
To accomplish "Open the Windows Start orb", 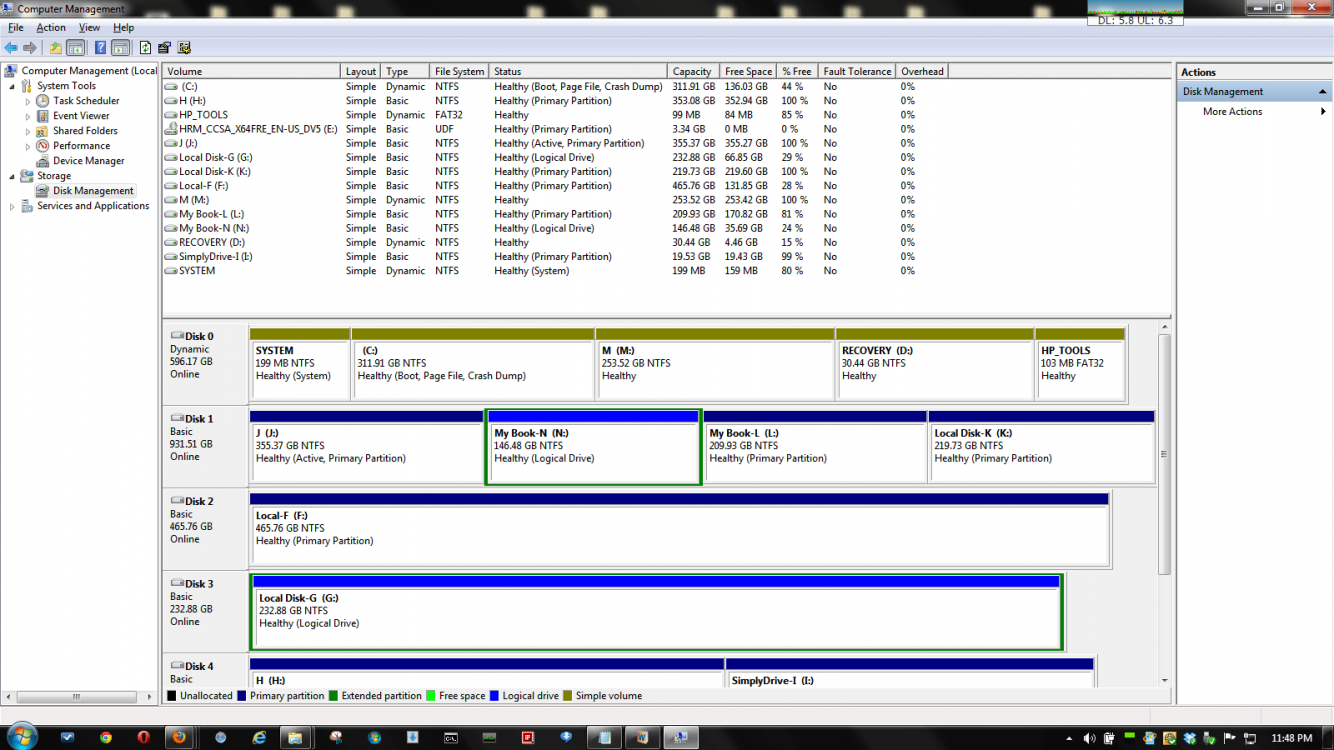I will pos(21,737).
